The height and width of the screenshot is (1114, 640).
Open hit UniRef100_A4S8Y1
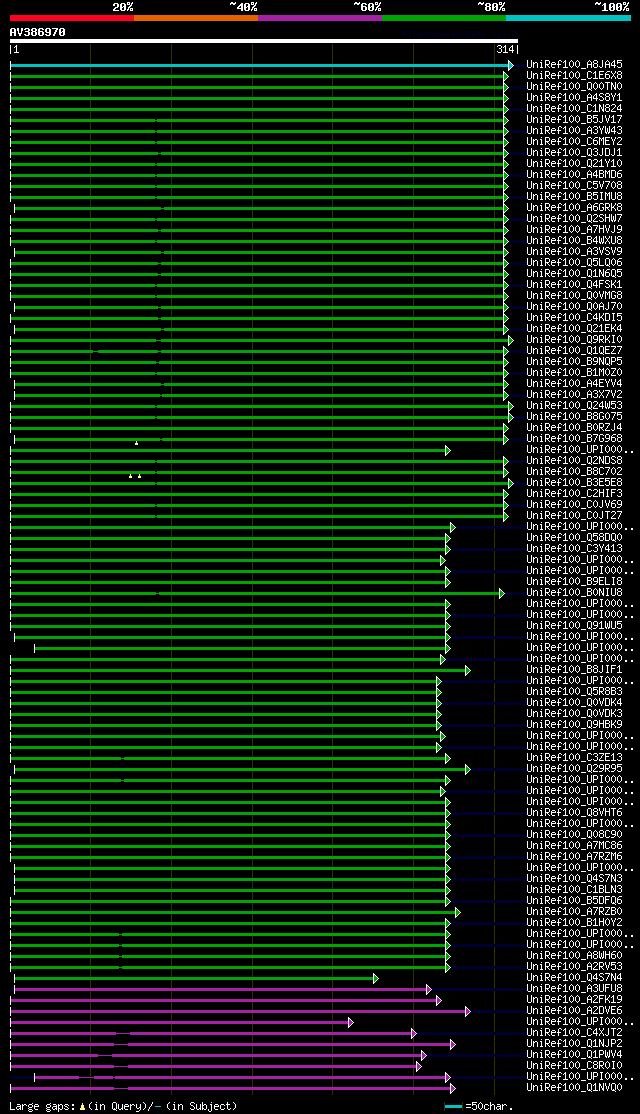pos(575,97)
